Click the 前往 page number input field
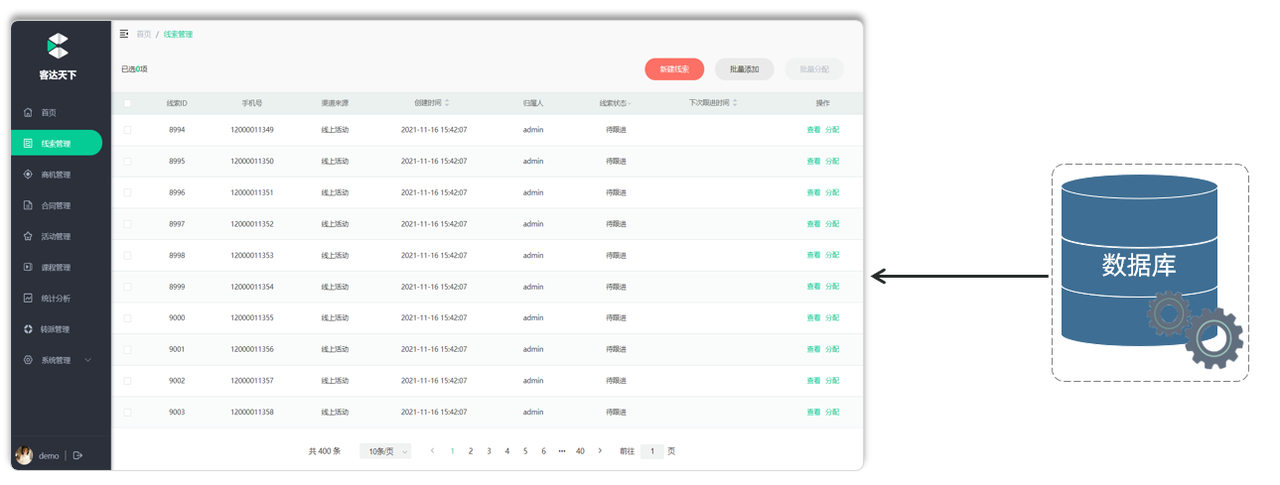This screenshot has height=485, width=1280. point(652,451)
